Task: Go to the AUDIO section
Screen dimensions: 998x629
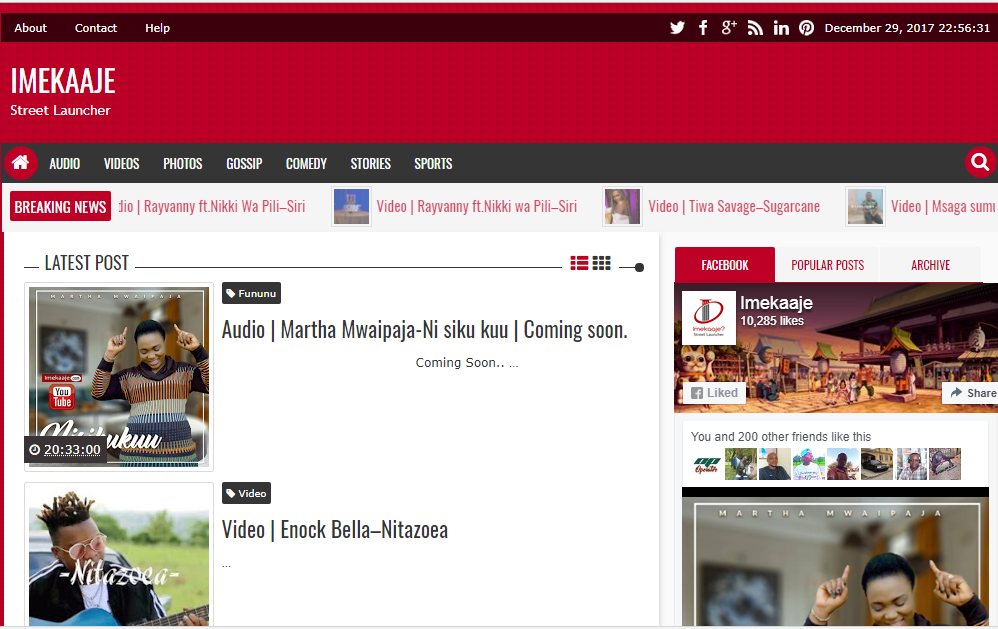Action: click(65, 164)
